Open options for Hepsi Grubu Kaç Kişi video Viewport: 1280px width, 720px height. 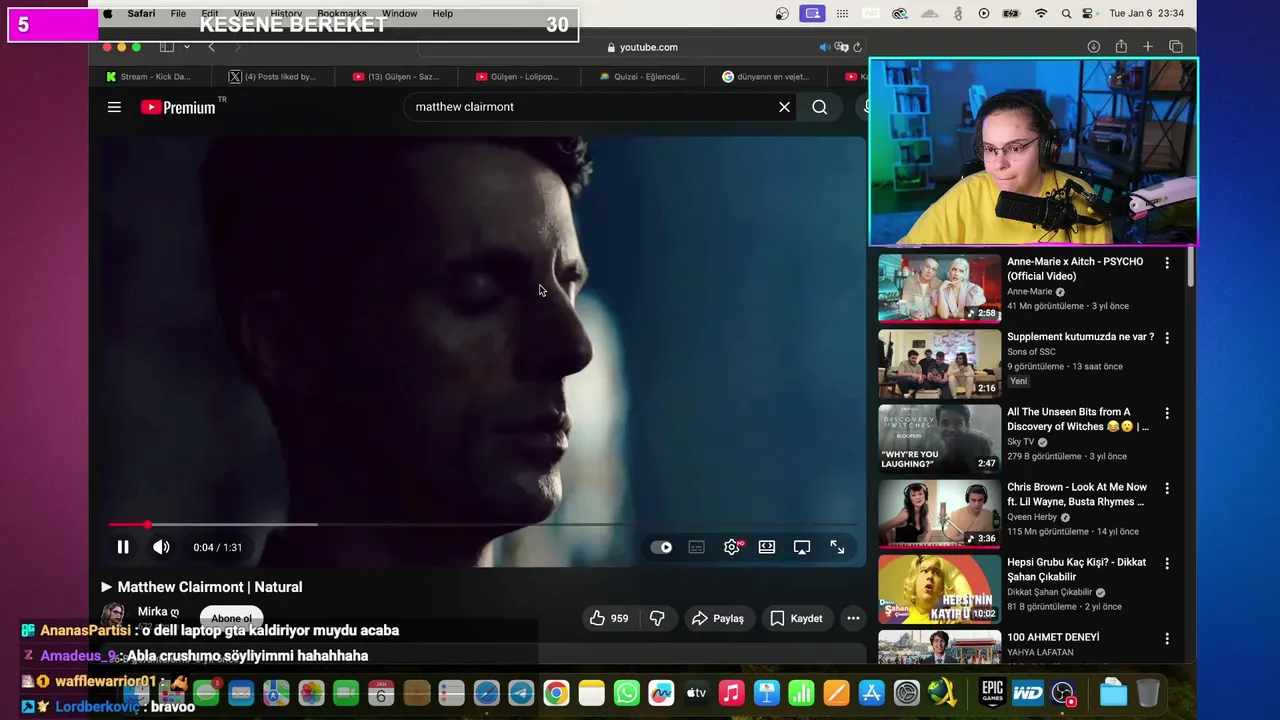(1166, 563)
